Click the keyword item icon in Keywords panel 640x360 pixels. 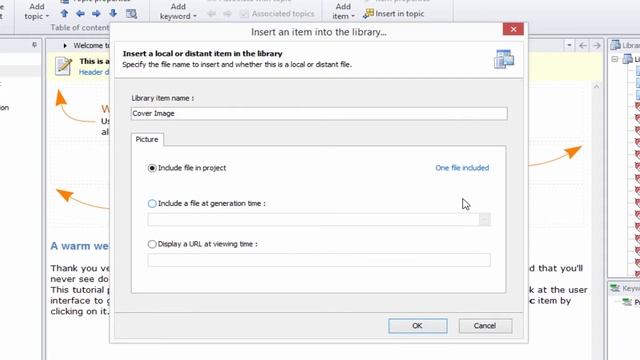pyautogui.click(x=627, y=302)
